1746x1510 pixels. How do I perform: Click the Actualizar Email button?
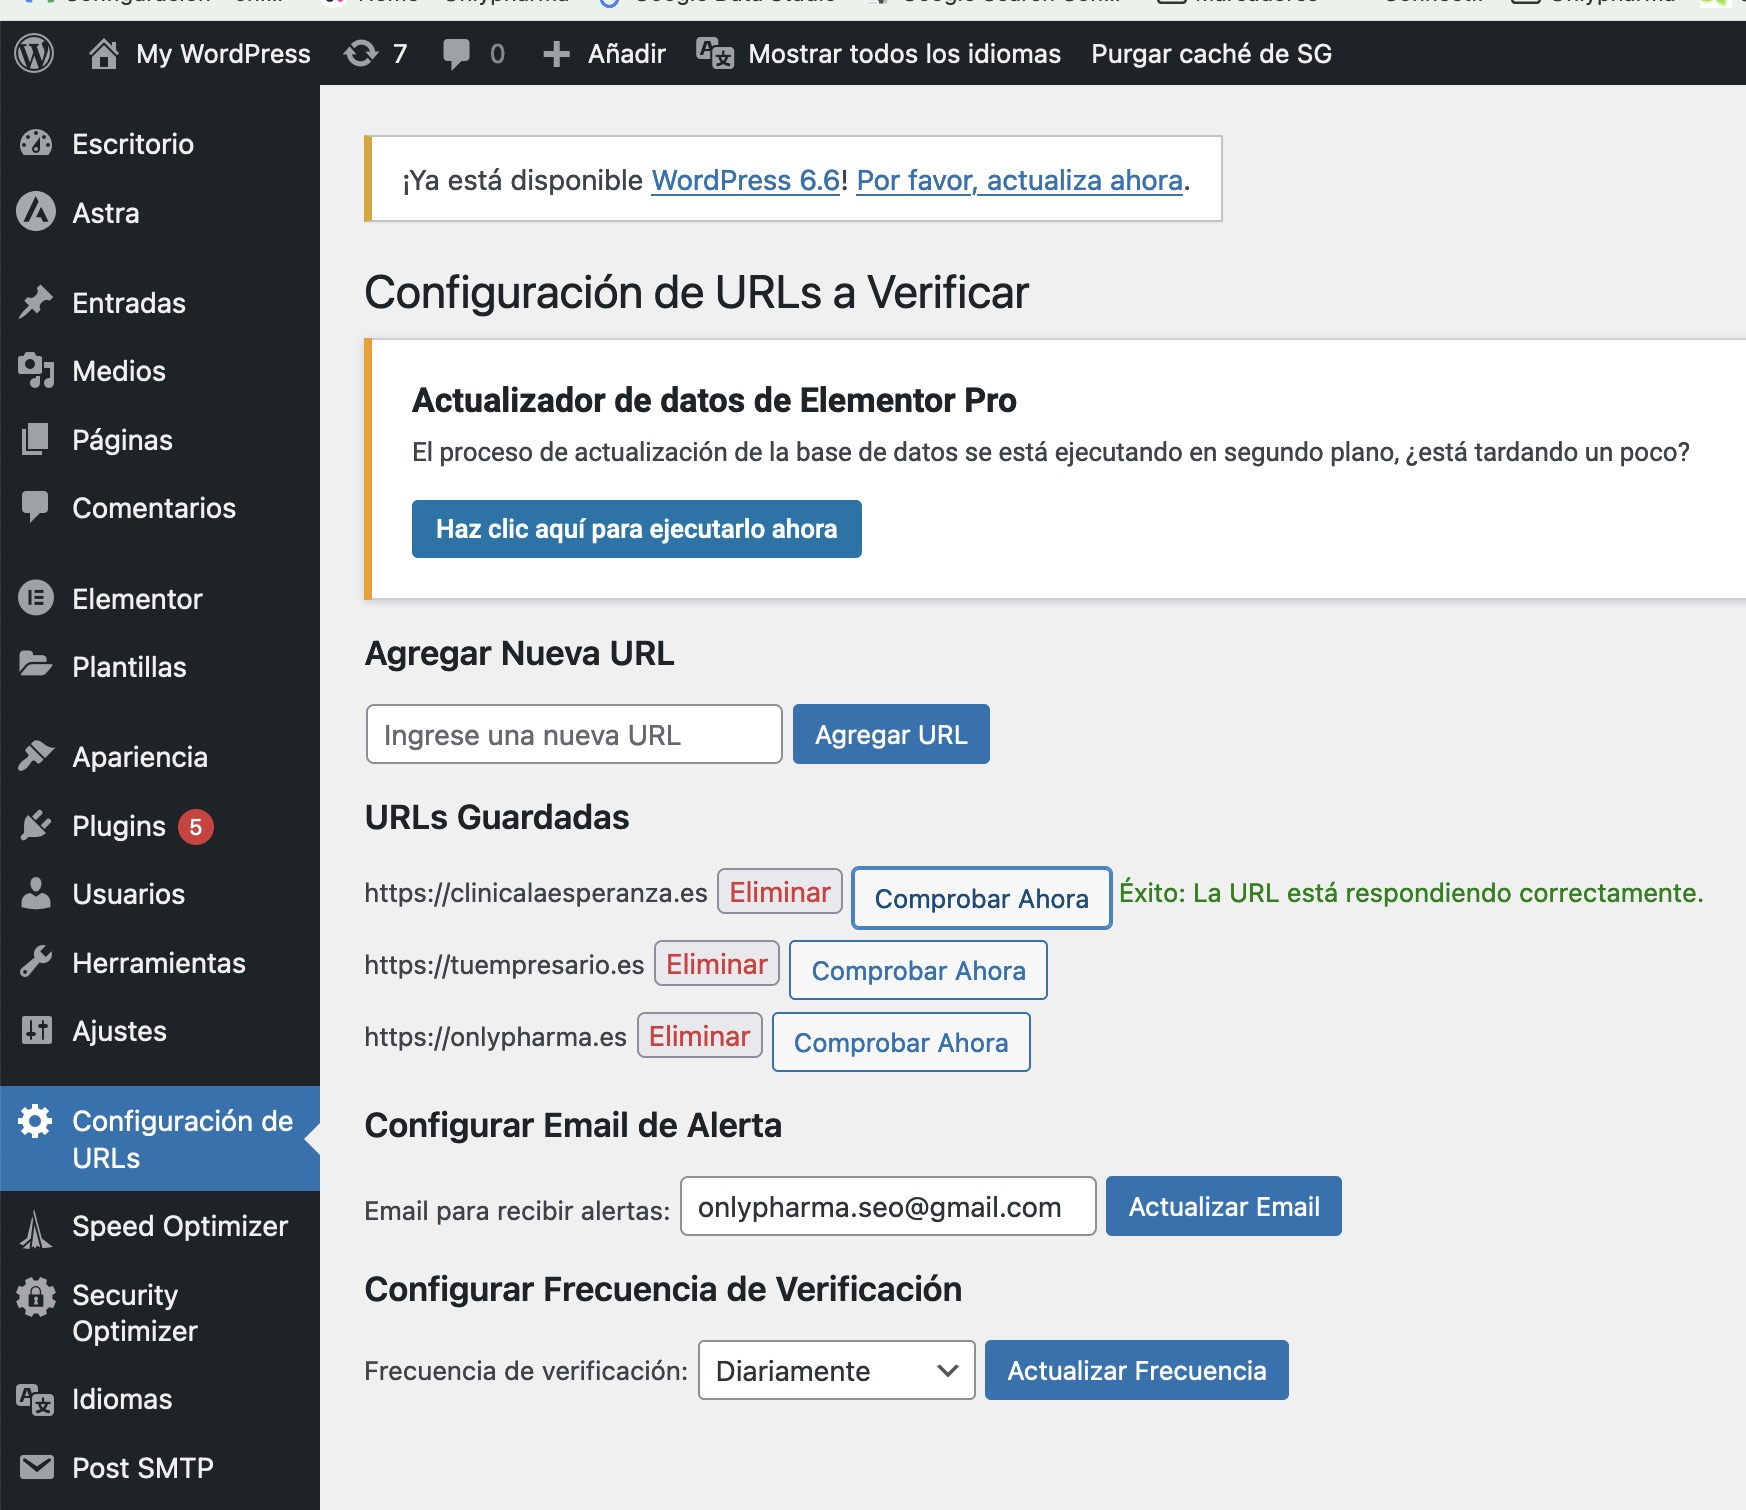1224,1206
